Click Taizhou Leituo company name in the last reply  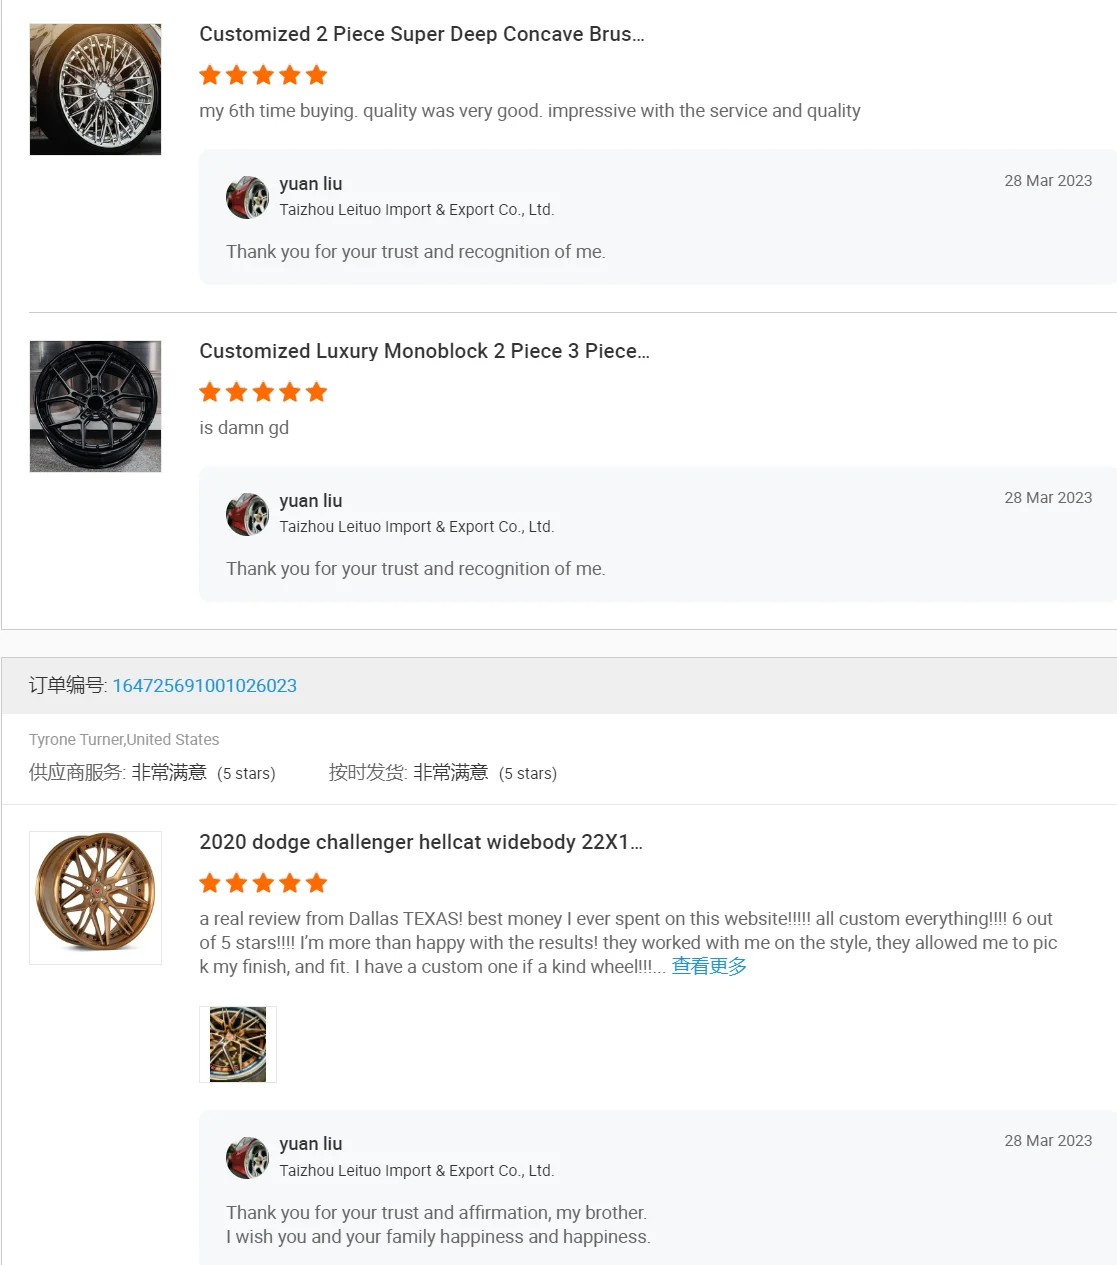pos(416,1171)
